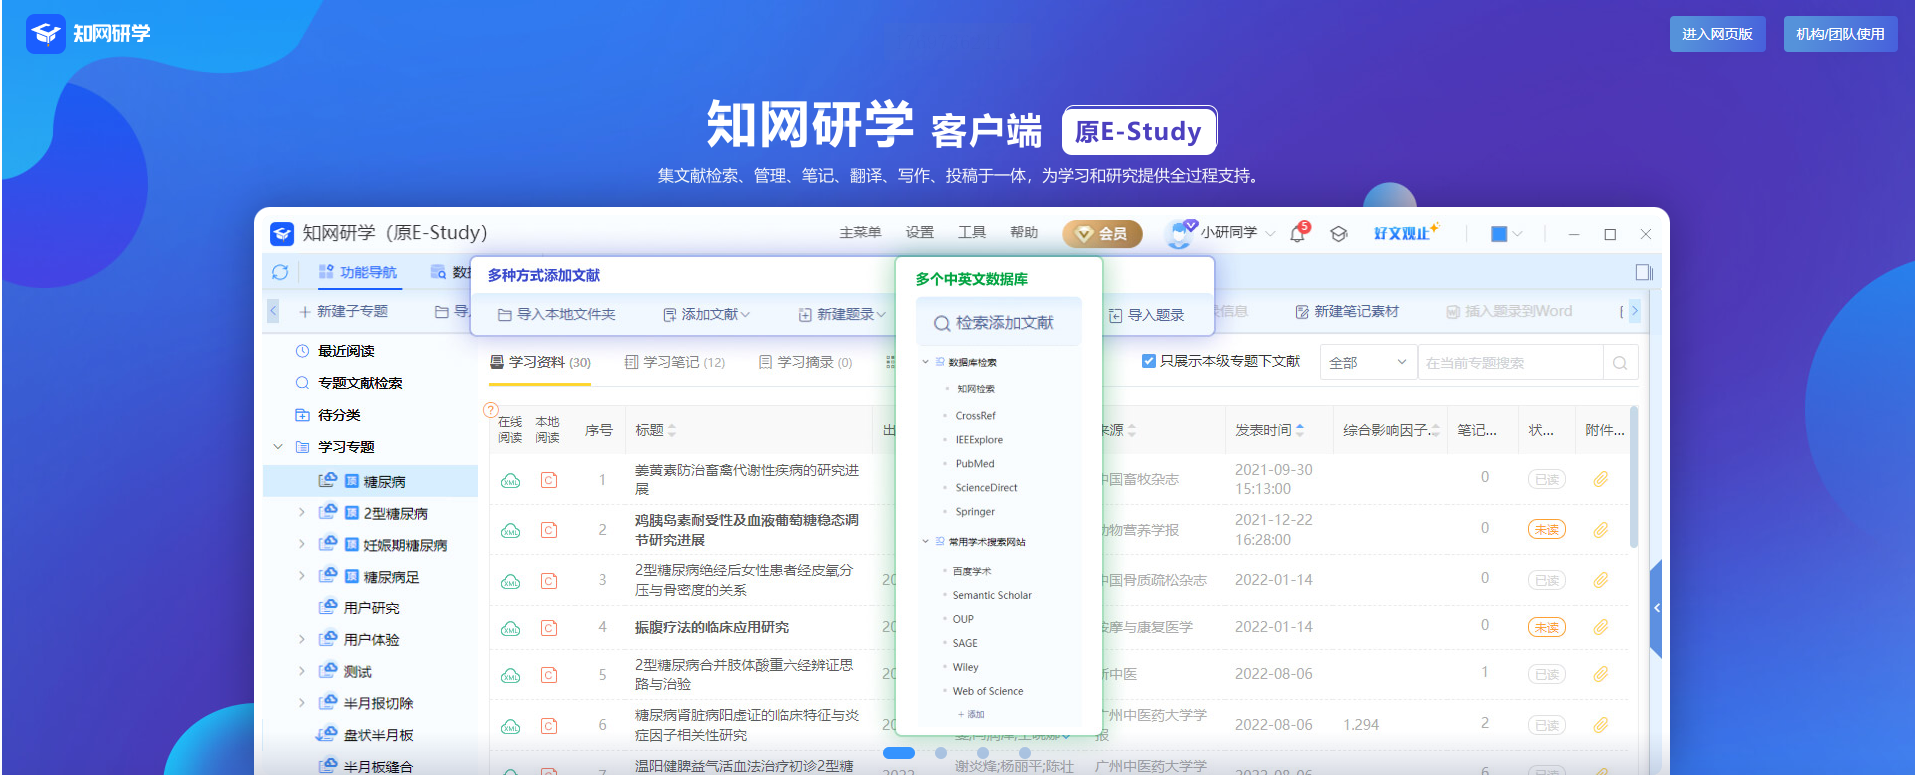Click the table vertical scrollbar
Image resolution: width=1915 pixels, height=777 pixels.
coord(1634,477)
